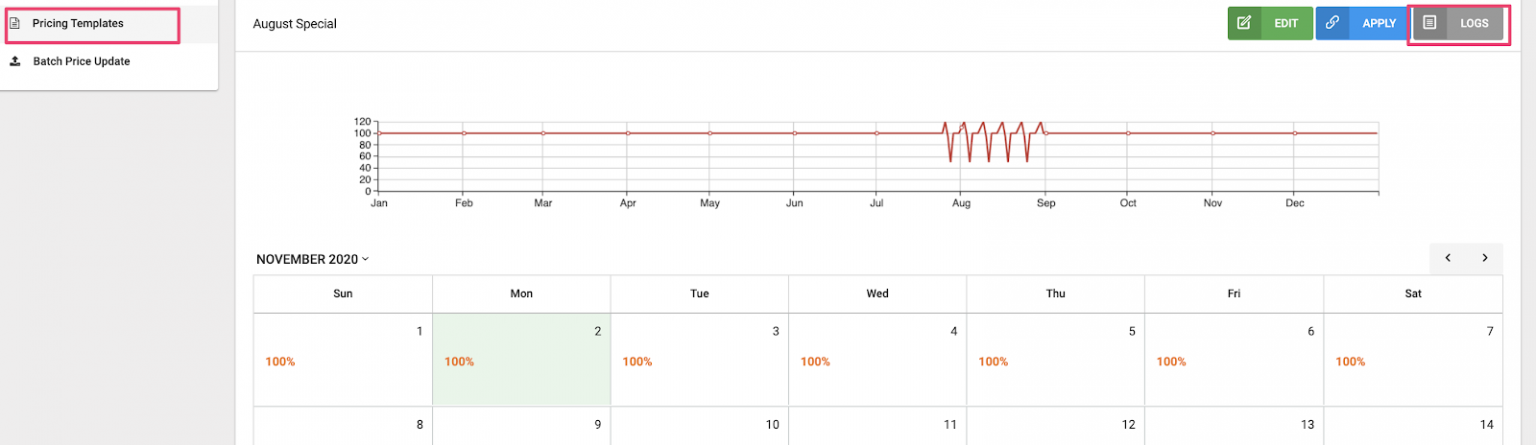Select the November 7 calendar cell
This screenshot has height=445, width=1536.
(x=1413, y=360)
